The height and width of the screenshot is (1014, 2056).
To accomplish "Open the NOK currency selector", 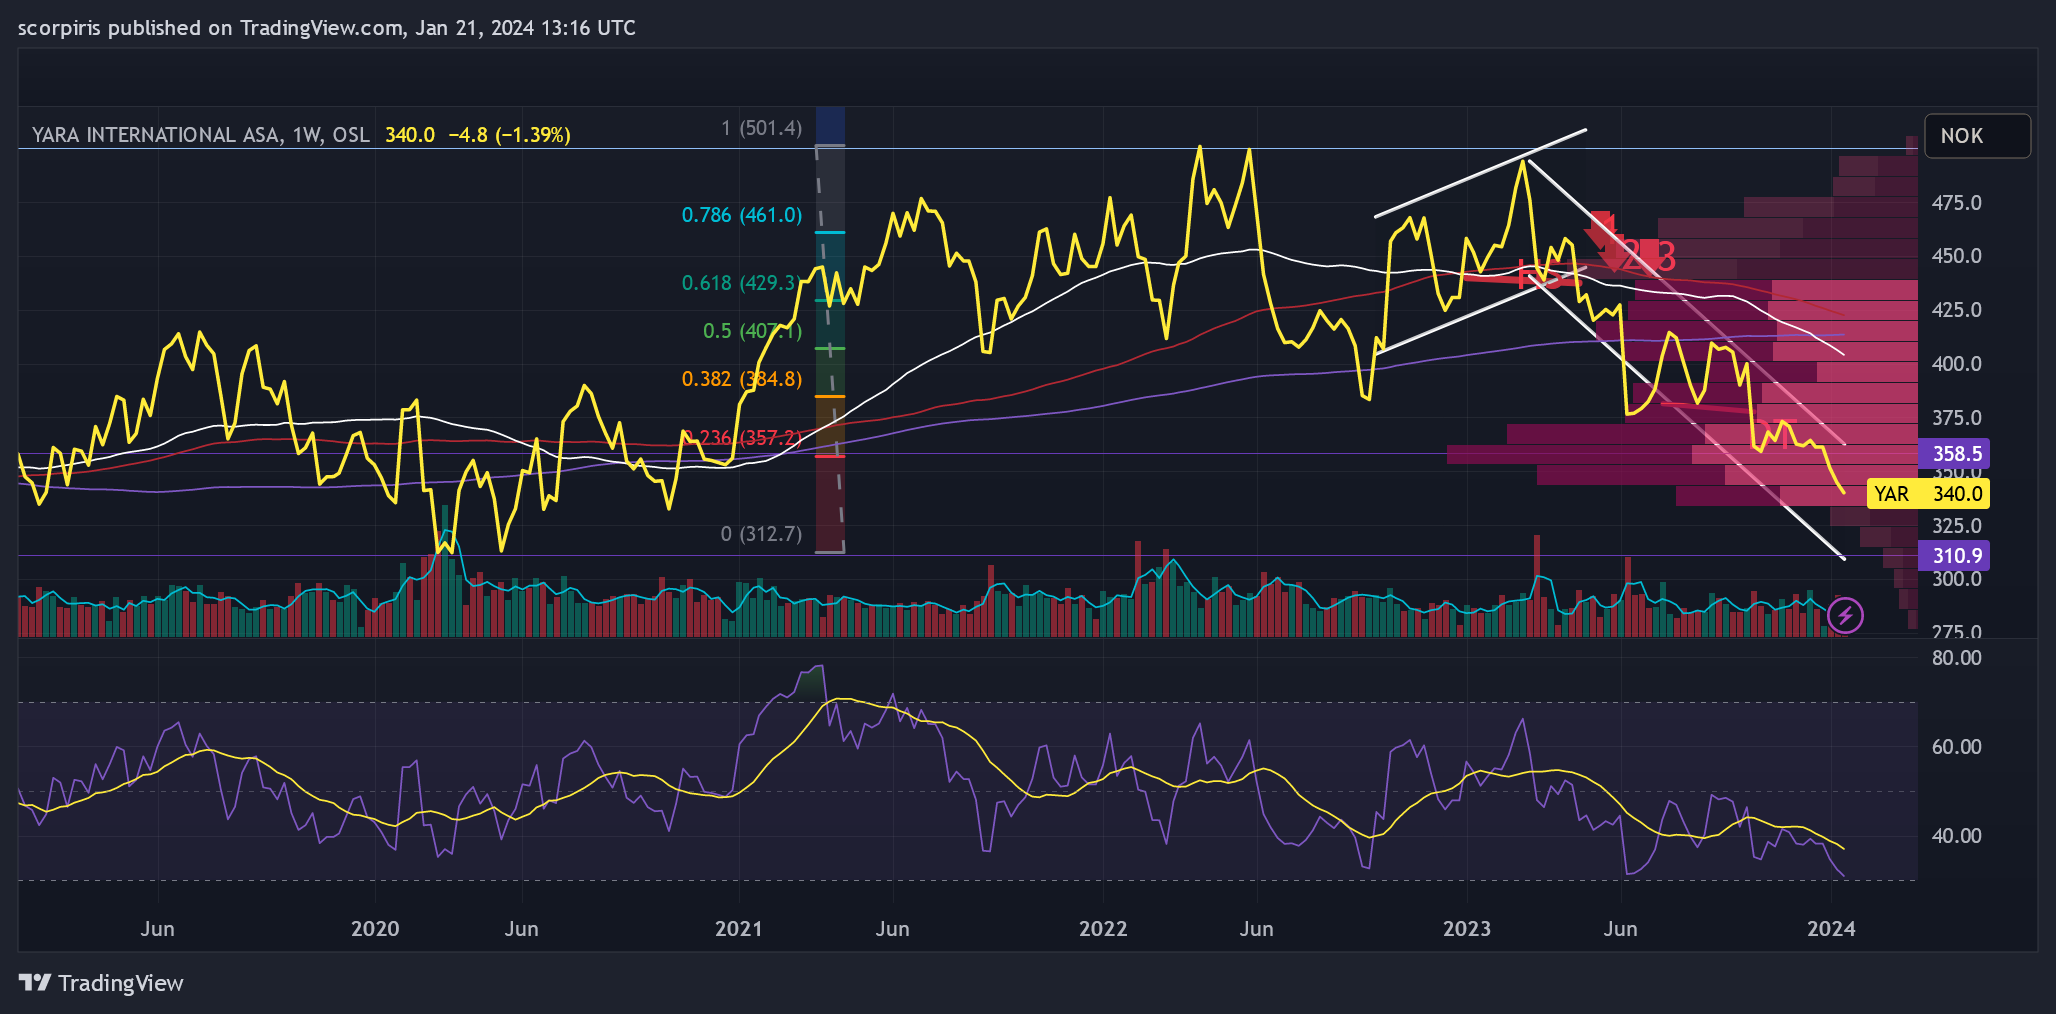I will click(1977, 136).
